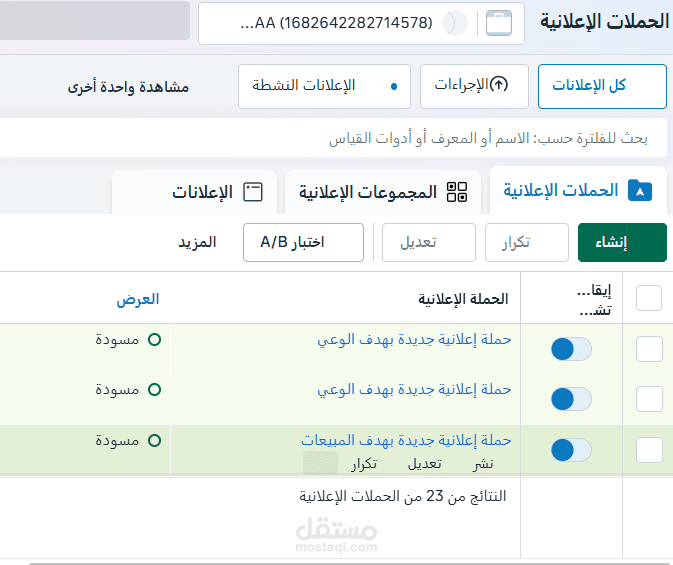Viewport: 673px width, 565px height.
Task: Check the second awareness campaign row checkbox
Action: [649, 399]
